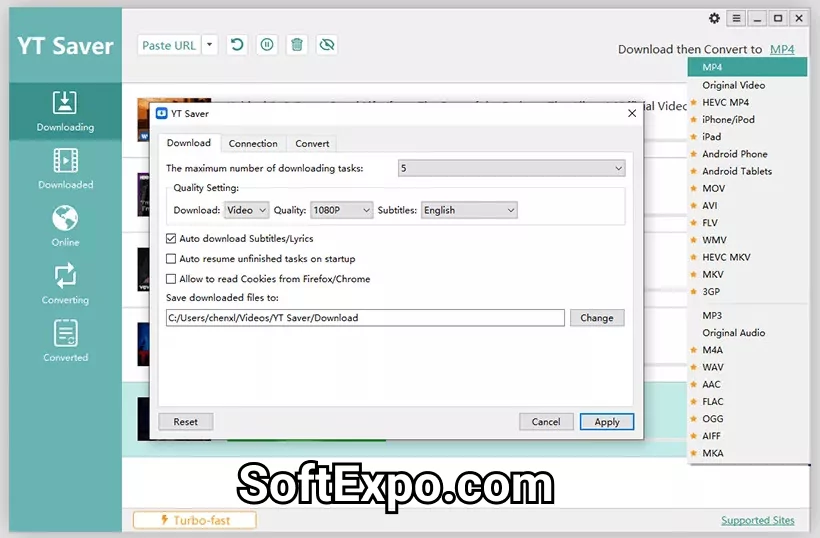Viewport: 820px width, 538px height.
Task: Open the hamburger menu icon
Action: pos(736,18)
